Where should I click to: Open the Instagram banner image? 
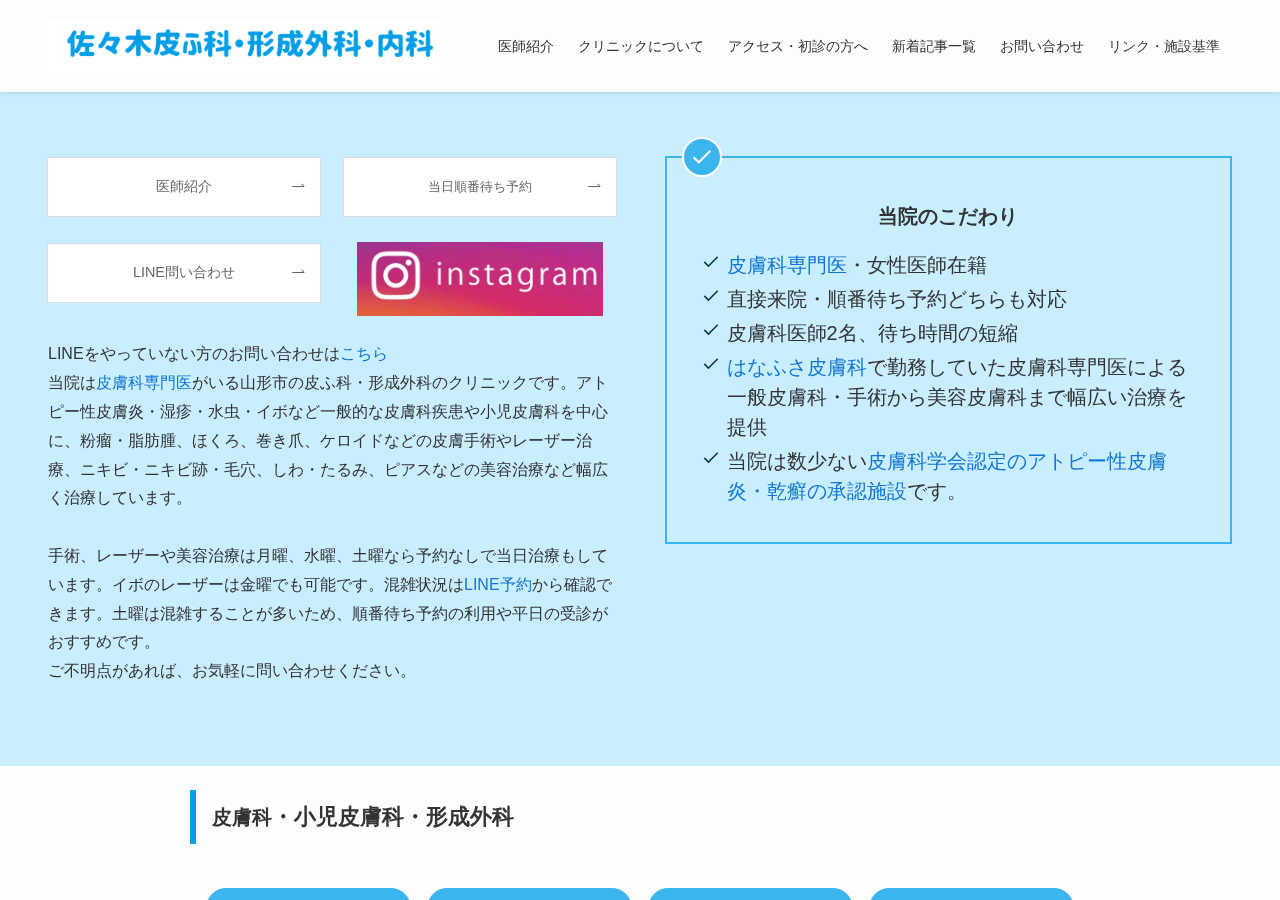point(480,279)
